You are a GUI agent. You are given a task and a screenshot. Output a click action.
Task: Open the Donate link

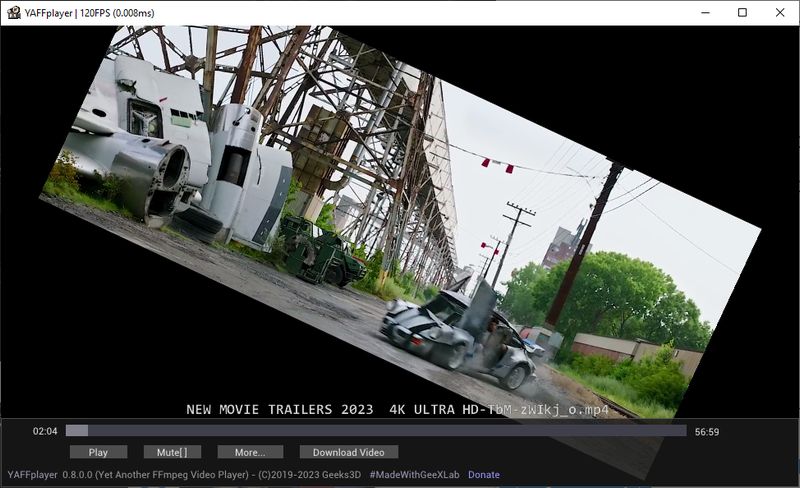(x=484, y=475)
